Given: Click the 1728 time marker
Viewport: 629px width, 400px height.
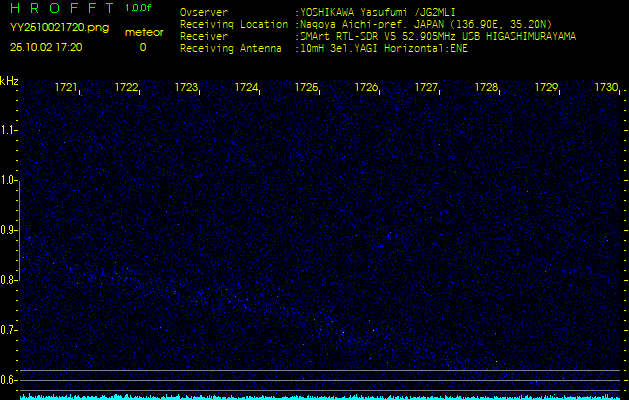Looking at the screenshot, I should [486, 87].
